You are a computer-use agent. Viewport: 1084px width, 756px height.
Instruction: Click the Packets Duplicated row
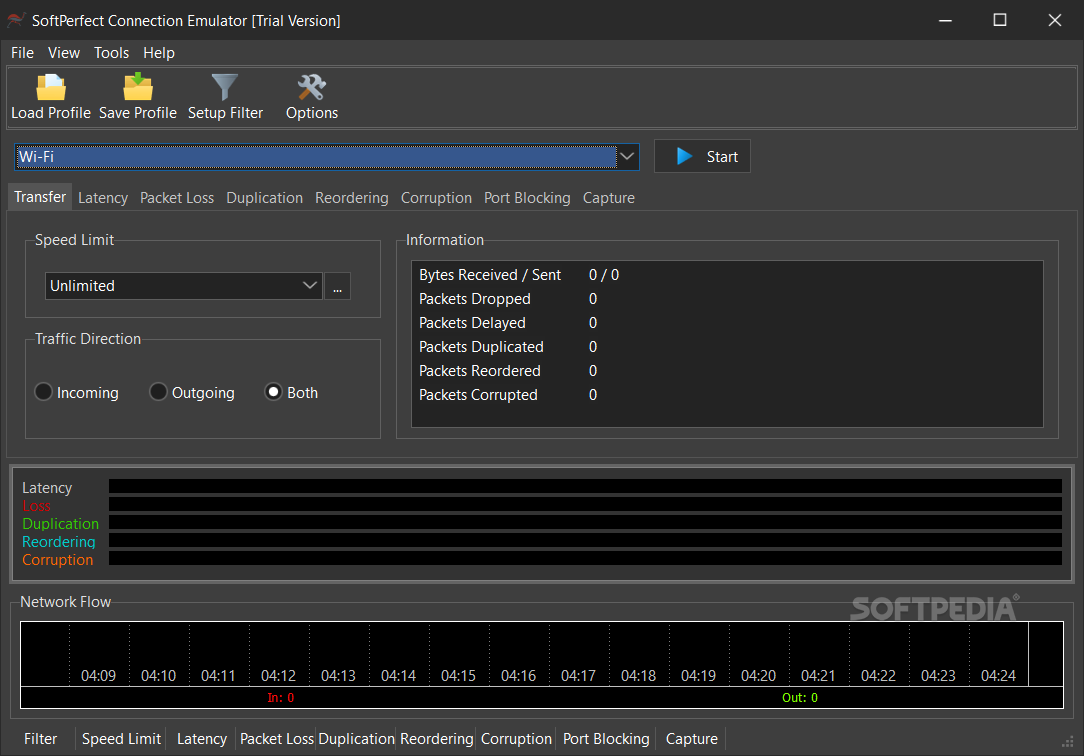pyautogui.click(x=727, y=347)
